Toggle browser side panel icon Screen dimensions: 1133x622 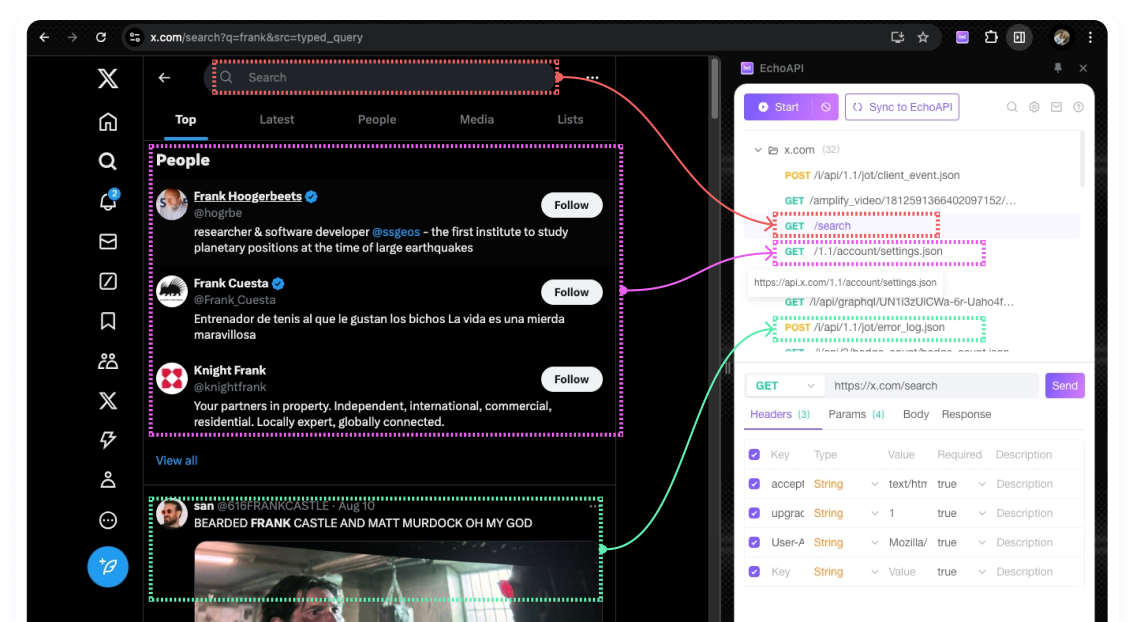coord(1020,37)
